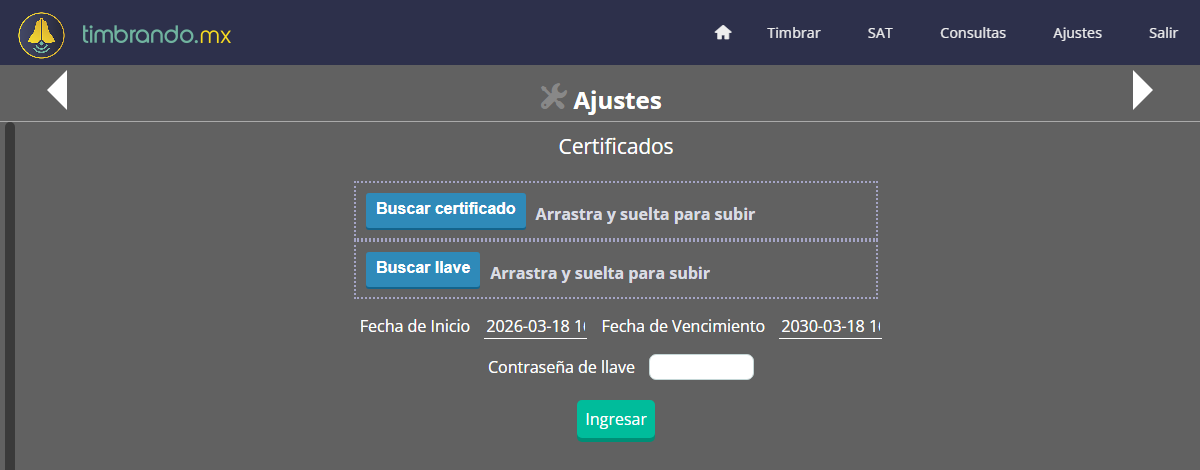Click the 'Contraseña de llave' label
Image resolution: width=1200 pixels, height=470 pixels.
coord(561,367)
